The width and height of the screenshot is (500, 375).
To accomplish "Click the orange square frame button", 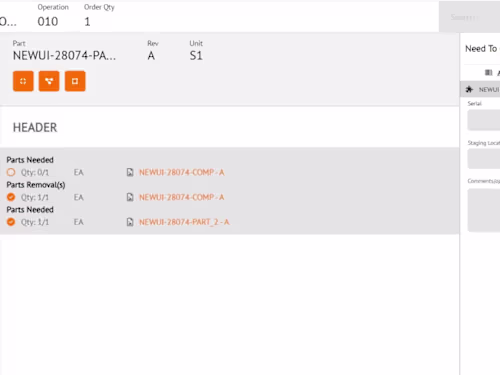I will pyautogui.click(x=75, y=81).
